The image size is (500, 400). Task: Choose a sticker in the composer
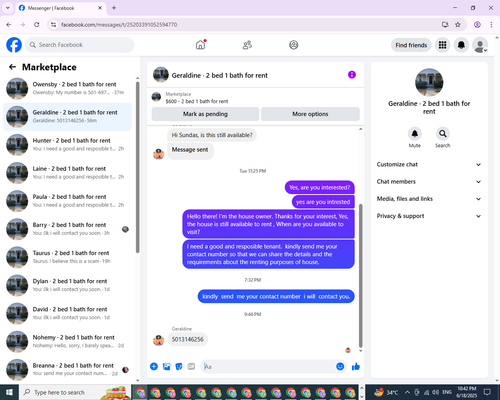click(x=179, y=366)
